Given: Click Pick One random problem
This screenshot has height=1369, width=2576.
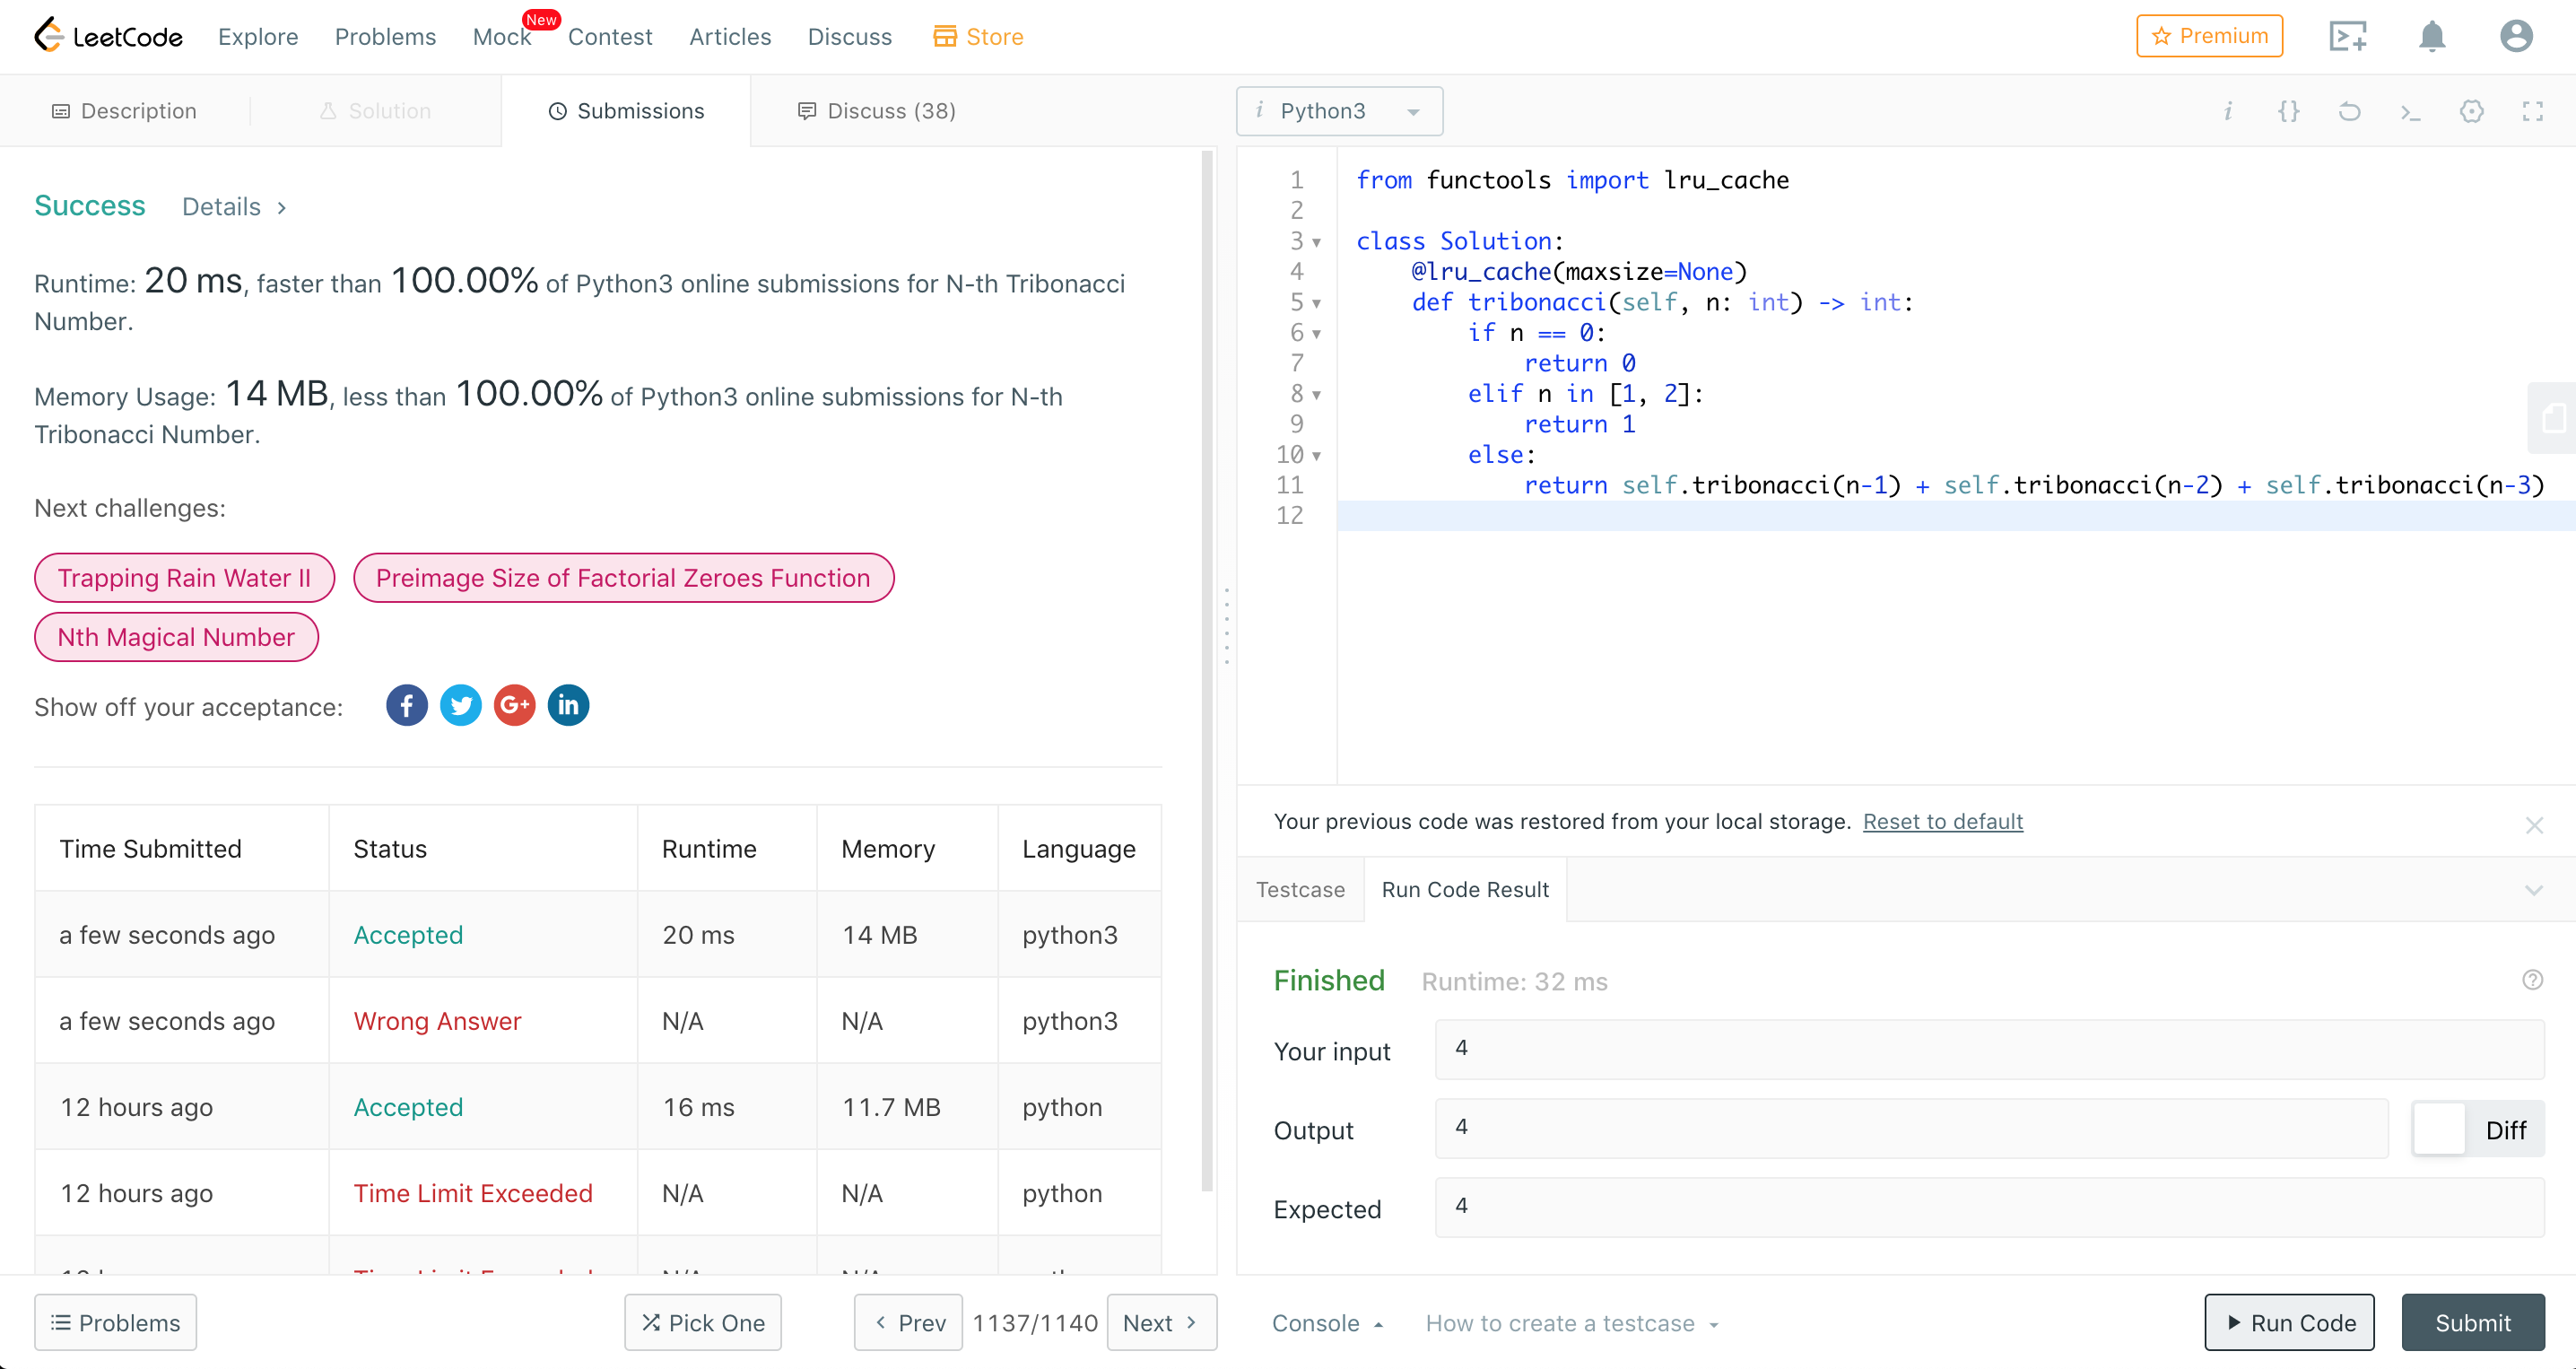Looking at the screenshot, I should 703,1322.
